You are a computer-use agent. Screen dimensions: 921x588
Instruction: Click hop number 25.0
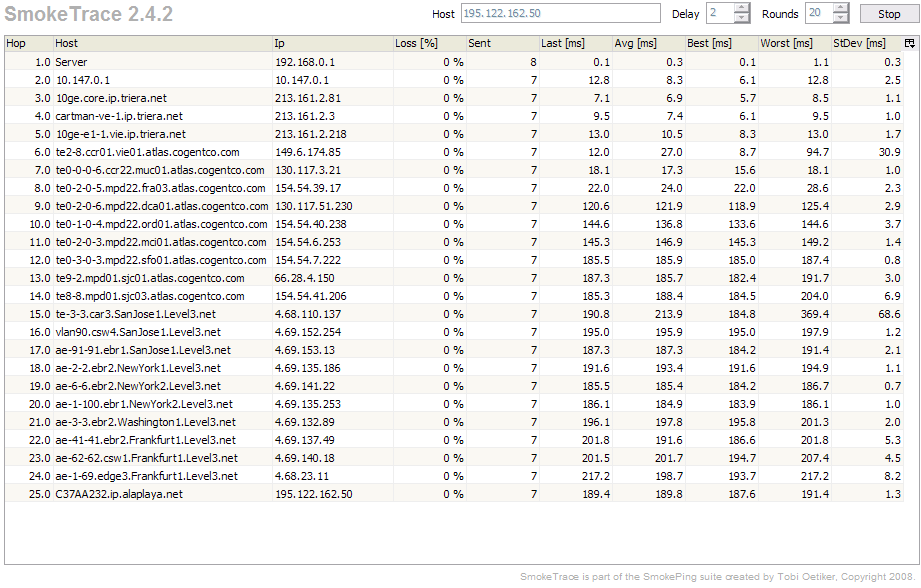click(40, 495)
